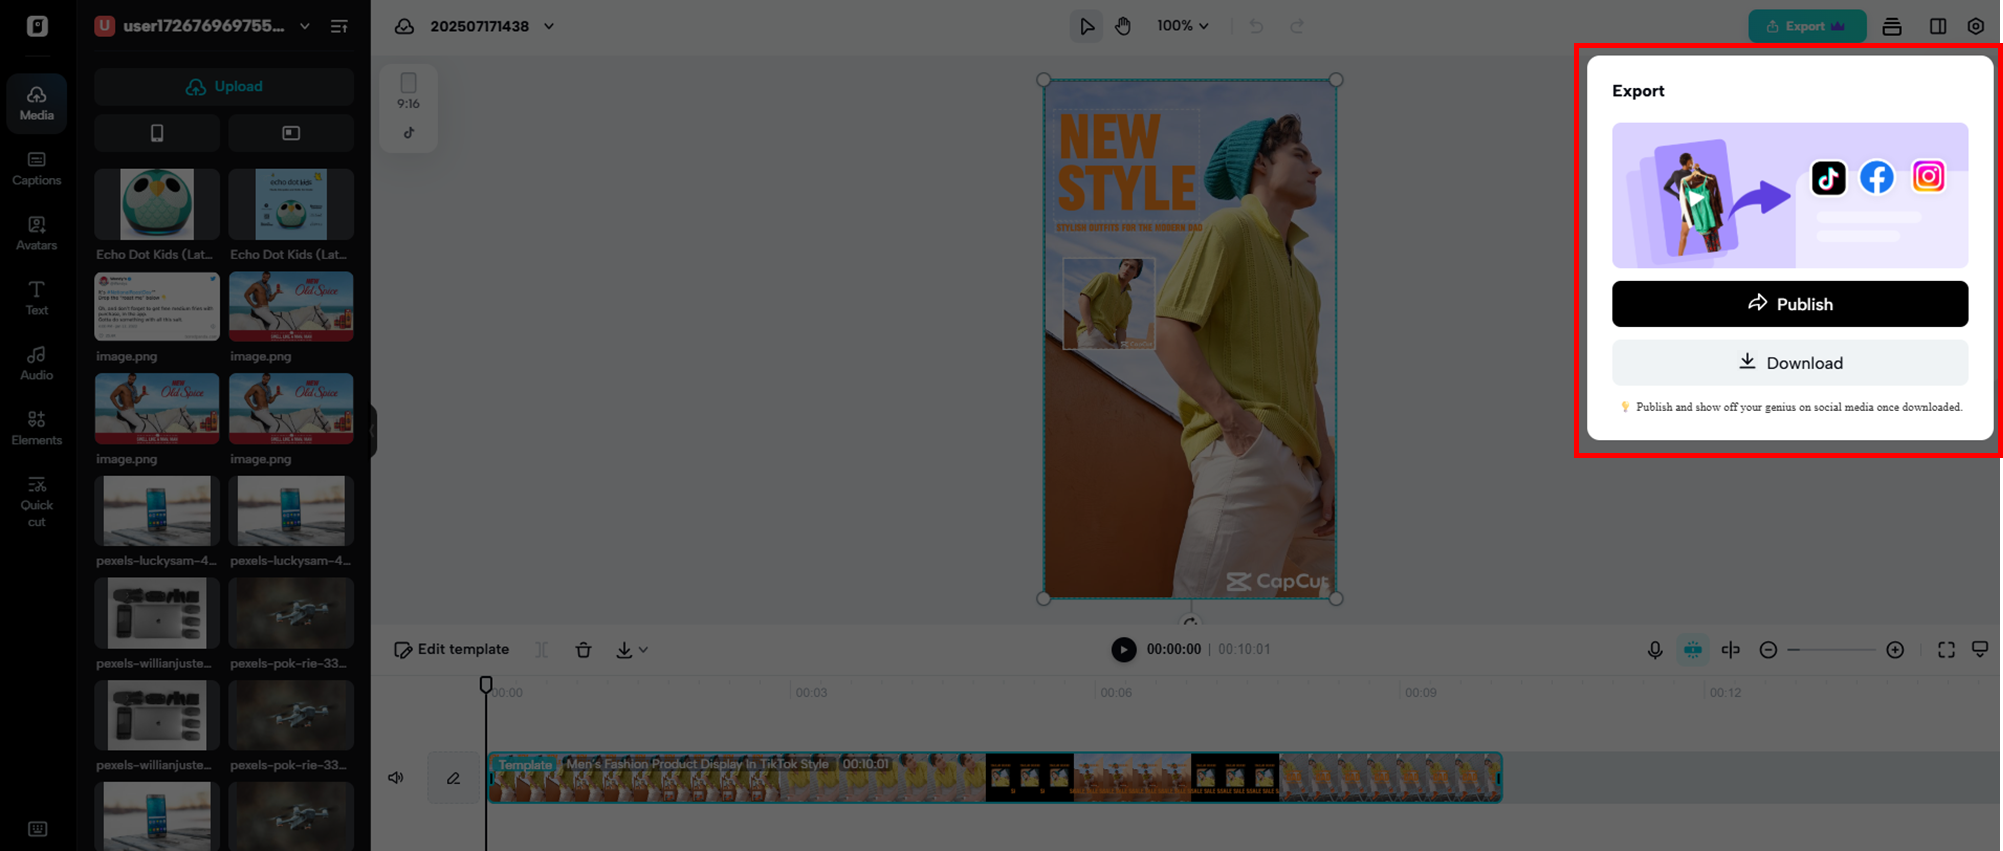2003x851 pixels.
Task: Open the Audio tab in sidebar
Action: [37, 363]
